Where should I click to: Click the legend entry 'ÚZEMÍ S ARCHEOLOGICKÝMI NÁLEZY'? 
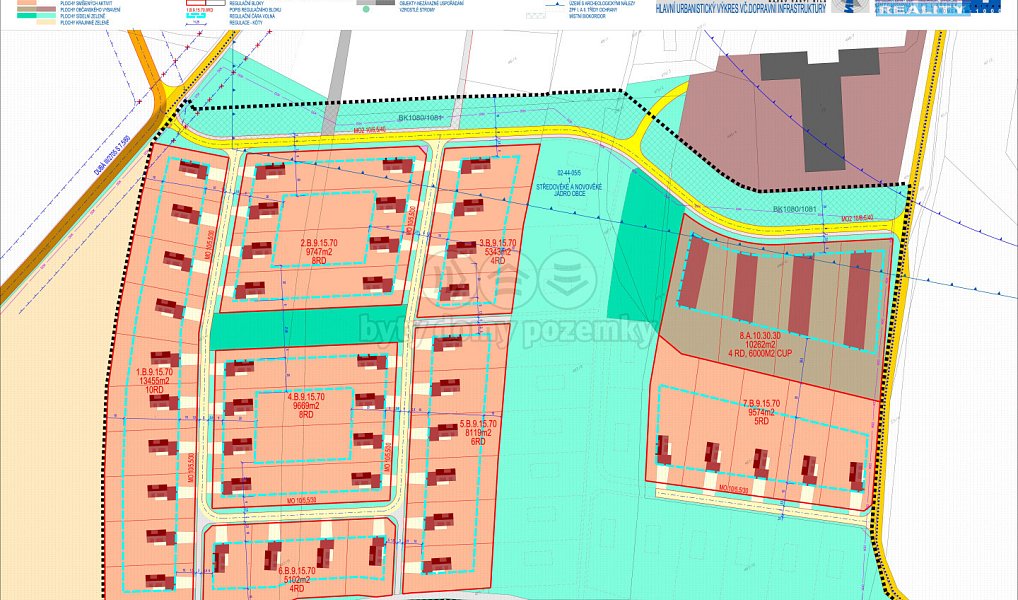[x=602, y=3]
